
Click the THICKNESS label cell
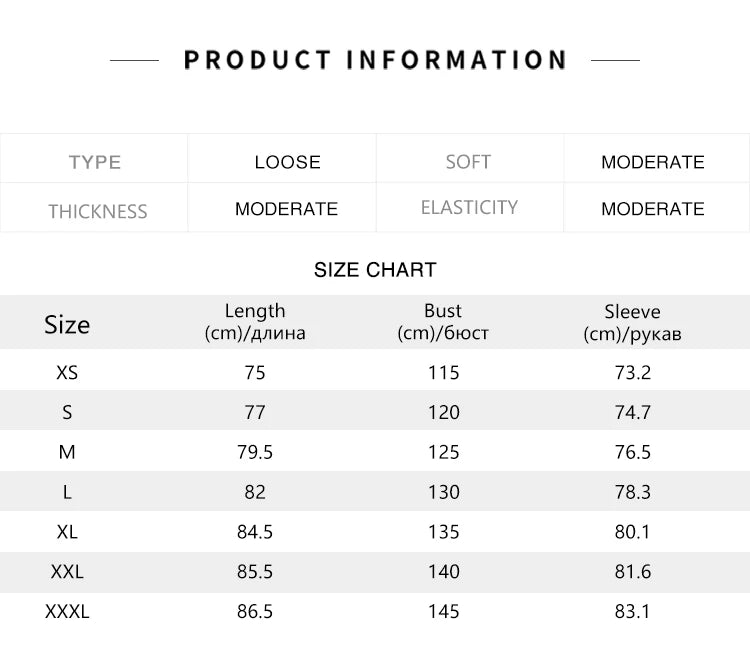[x=97, y=211]
